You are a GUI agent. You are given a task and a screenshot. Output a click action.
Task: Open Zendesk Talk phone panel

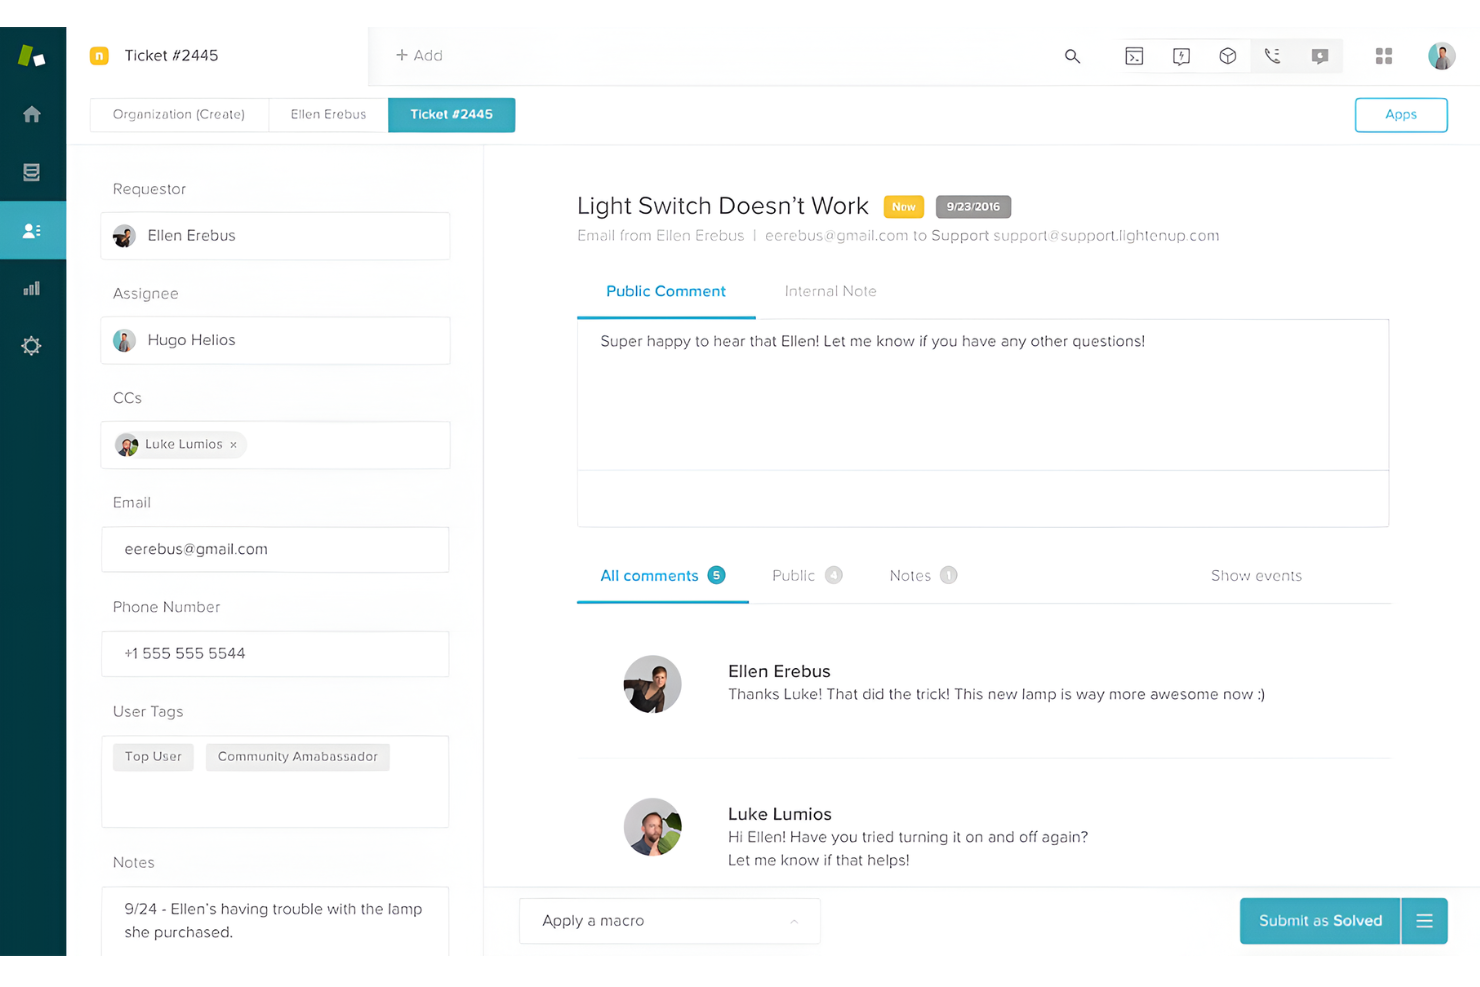(x=1273, y=56)
